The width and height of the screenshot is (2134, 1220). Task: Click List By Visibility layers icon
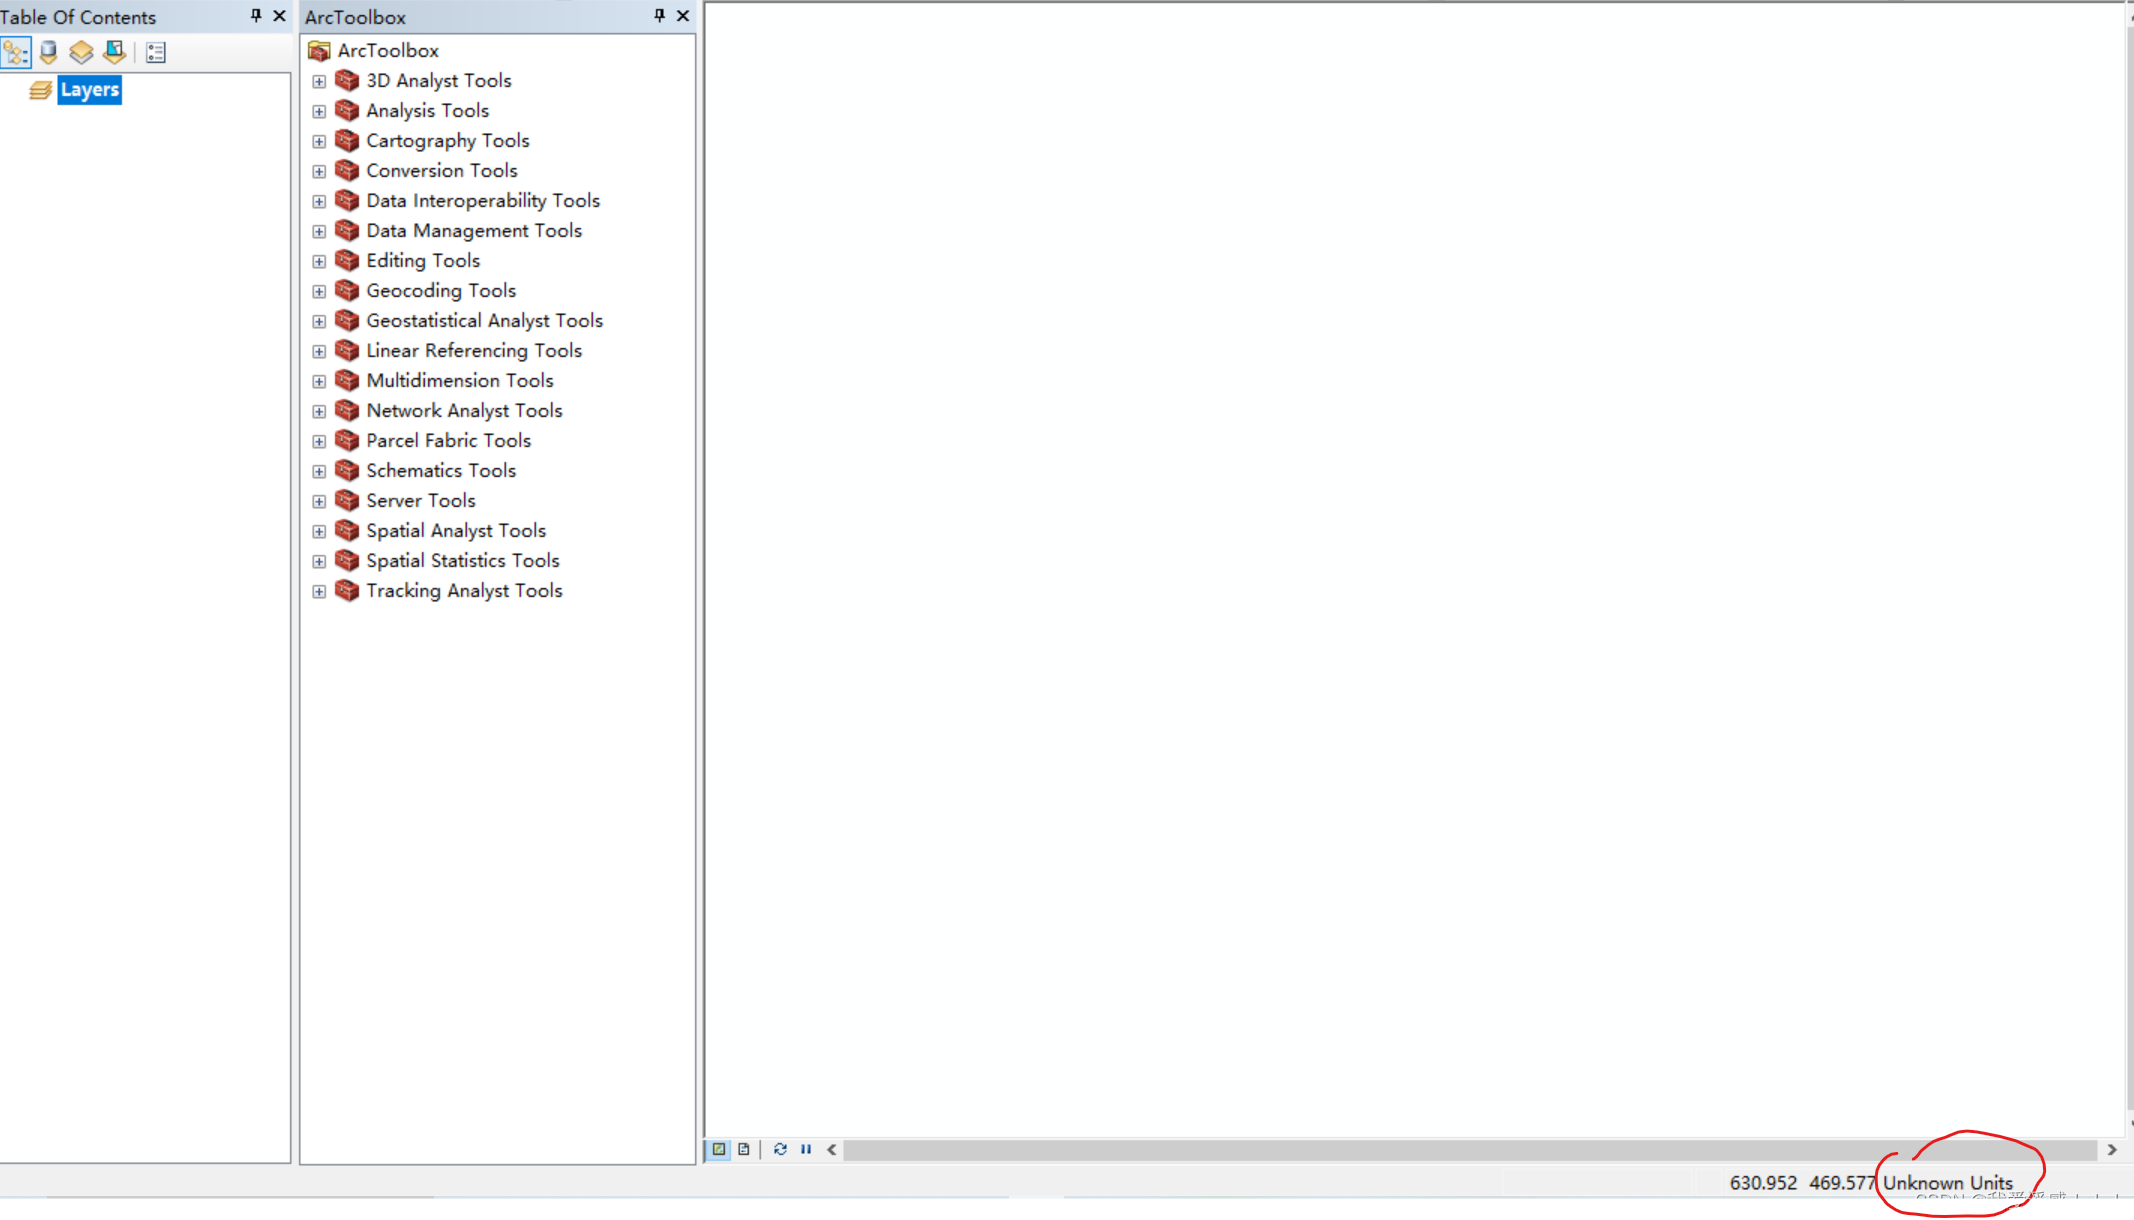[81, 52]
